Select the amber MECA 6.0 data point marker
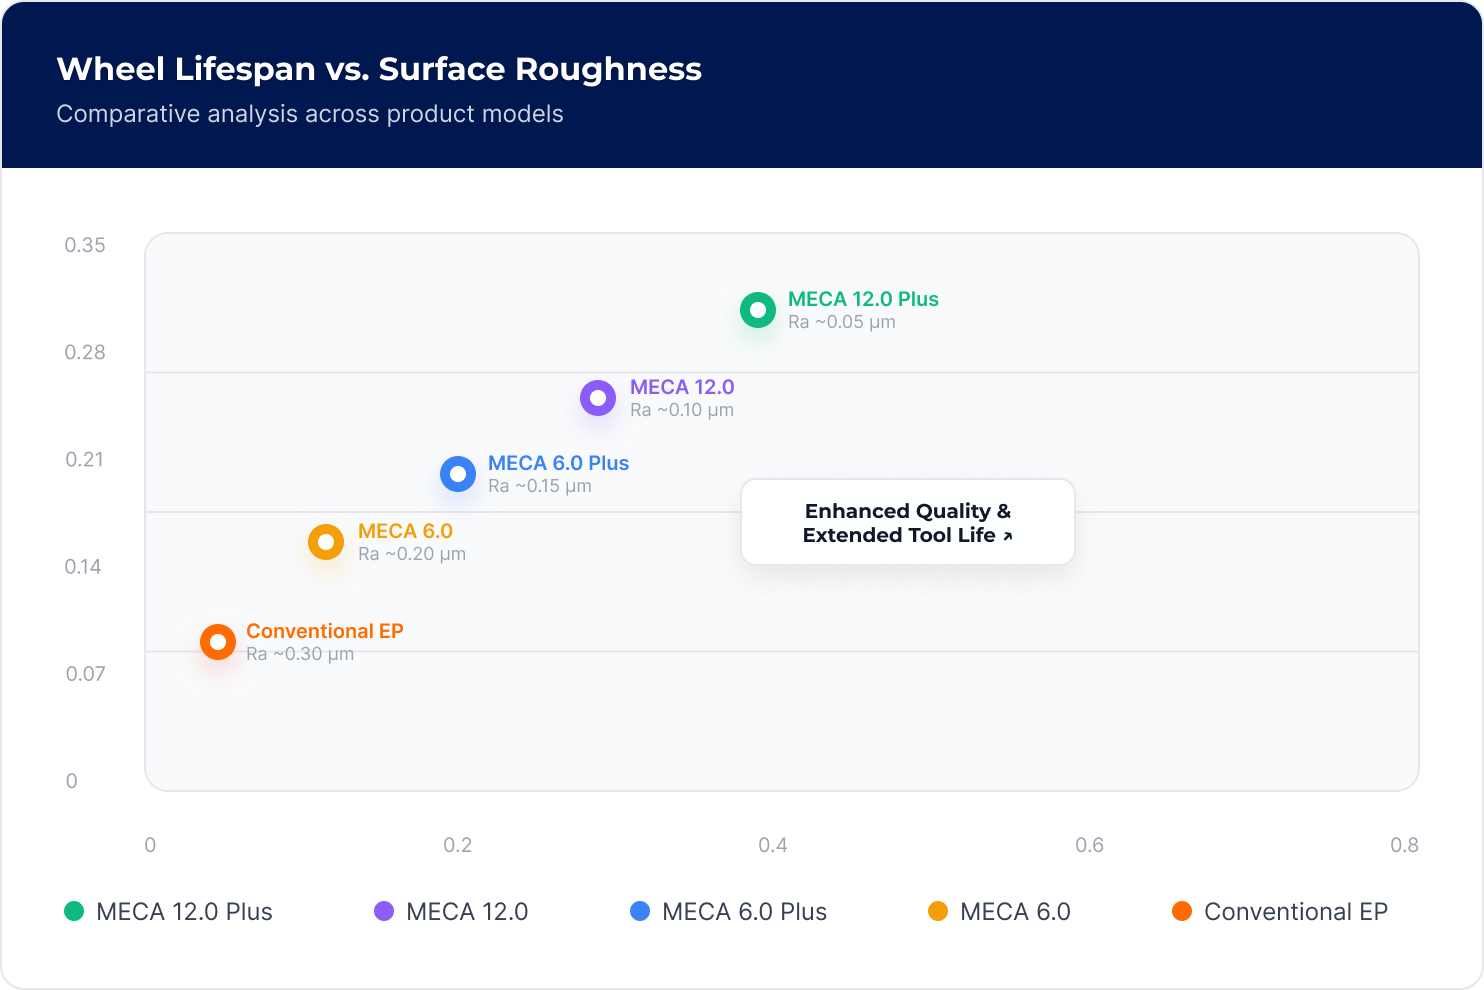 pos(326,542)
